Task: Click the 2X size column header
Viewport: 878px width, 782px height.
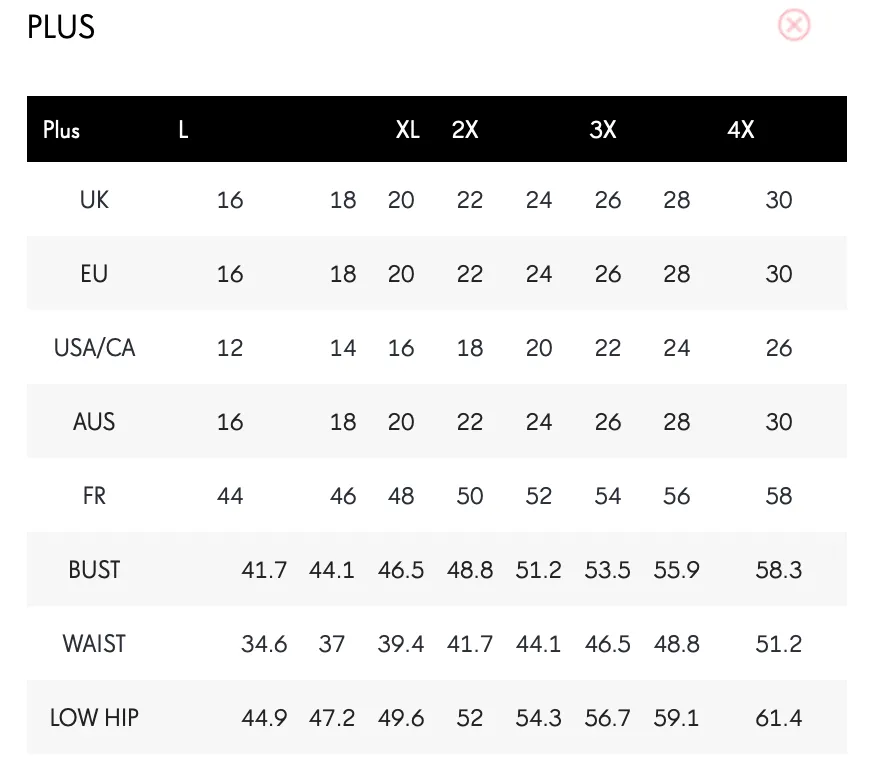Action: 465,130
